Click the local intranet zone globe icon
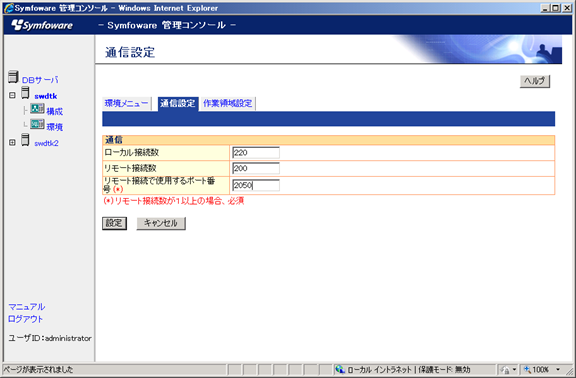This screenshot has height=378, width=576. (340, 369)
